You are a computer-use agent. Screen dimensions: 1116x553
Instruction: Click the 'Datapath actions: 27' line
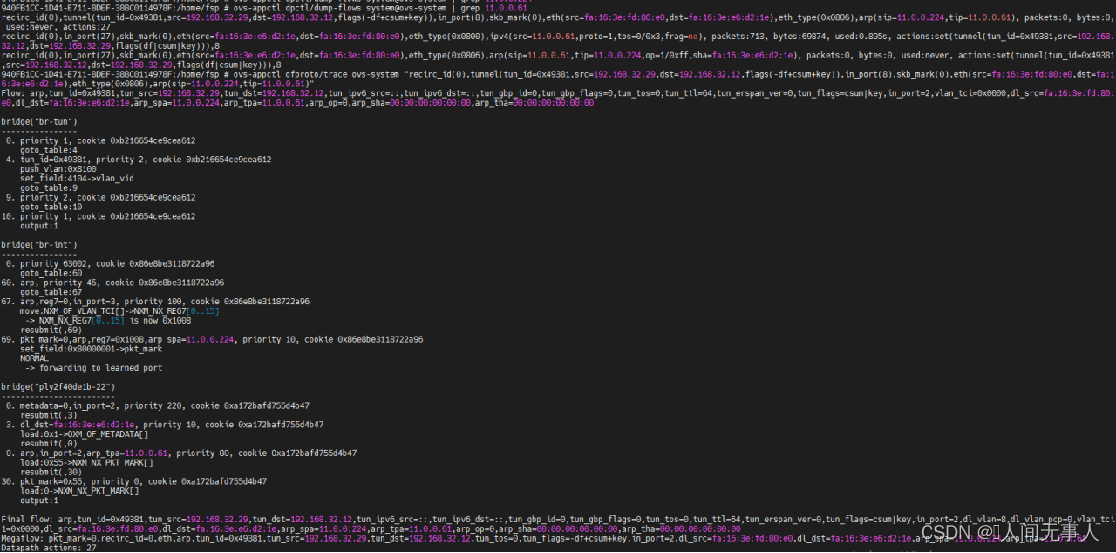point(48,547)
